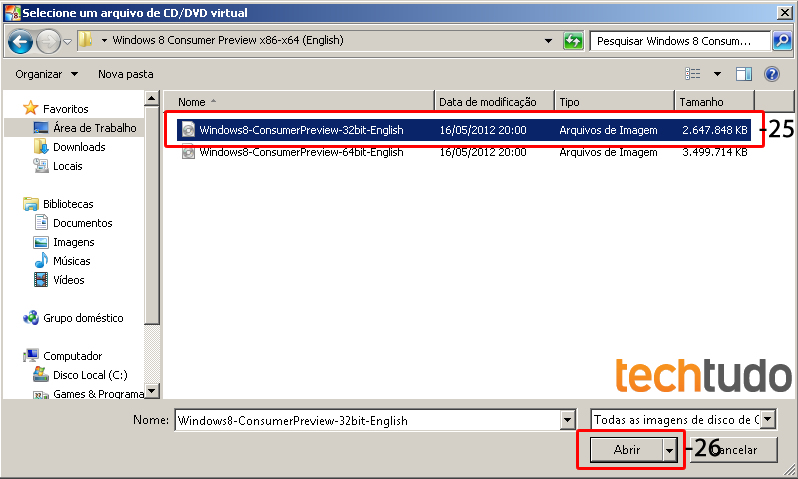Close the dialog with the X button
This screenshot has width=798, height=479.
pyautogui.click(x=784, y=13)
